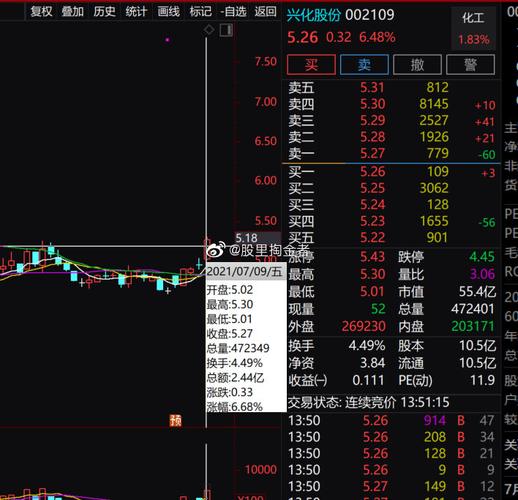The width and height of the screenshot is (518, 500).
Task: Click PE(动) value 11.9
Action: click(x=482, y=380)
